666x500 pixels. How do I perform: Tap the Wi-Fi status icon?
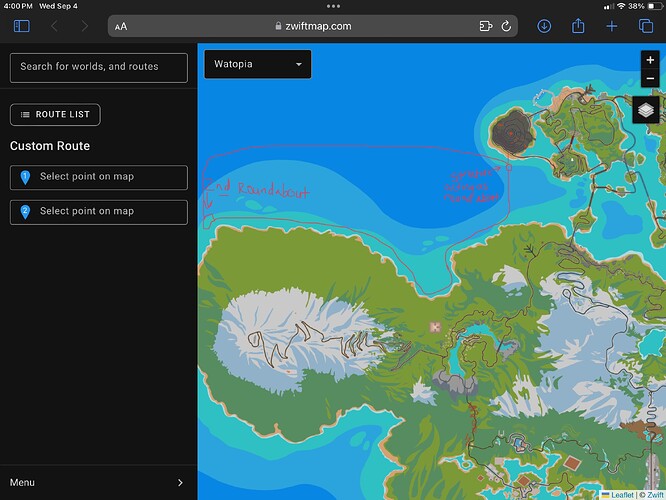[621, 6]
